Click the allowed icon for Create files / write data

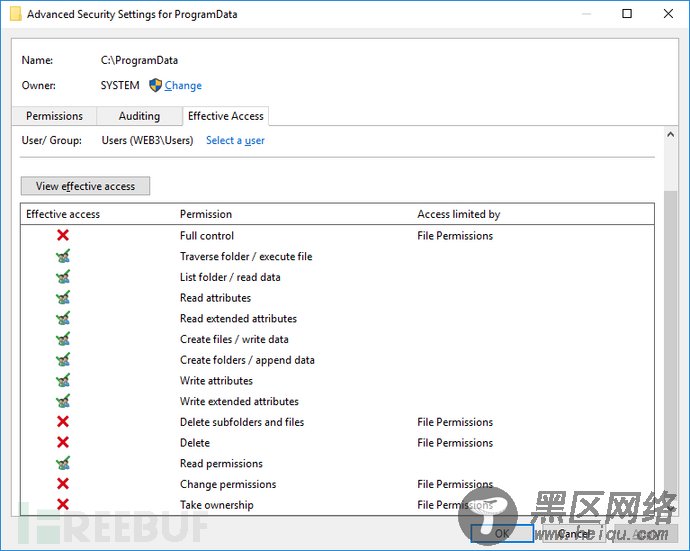[63, 338]
